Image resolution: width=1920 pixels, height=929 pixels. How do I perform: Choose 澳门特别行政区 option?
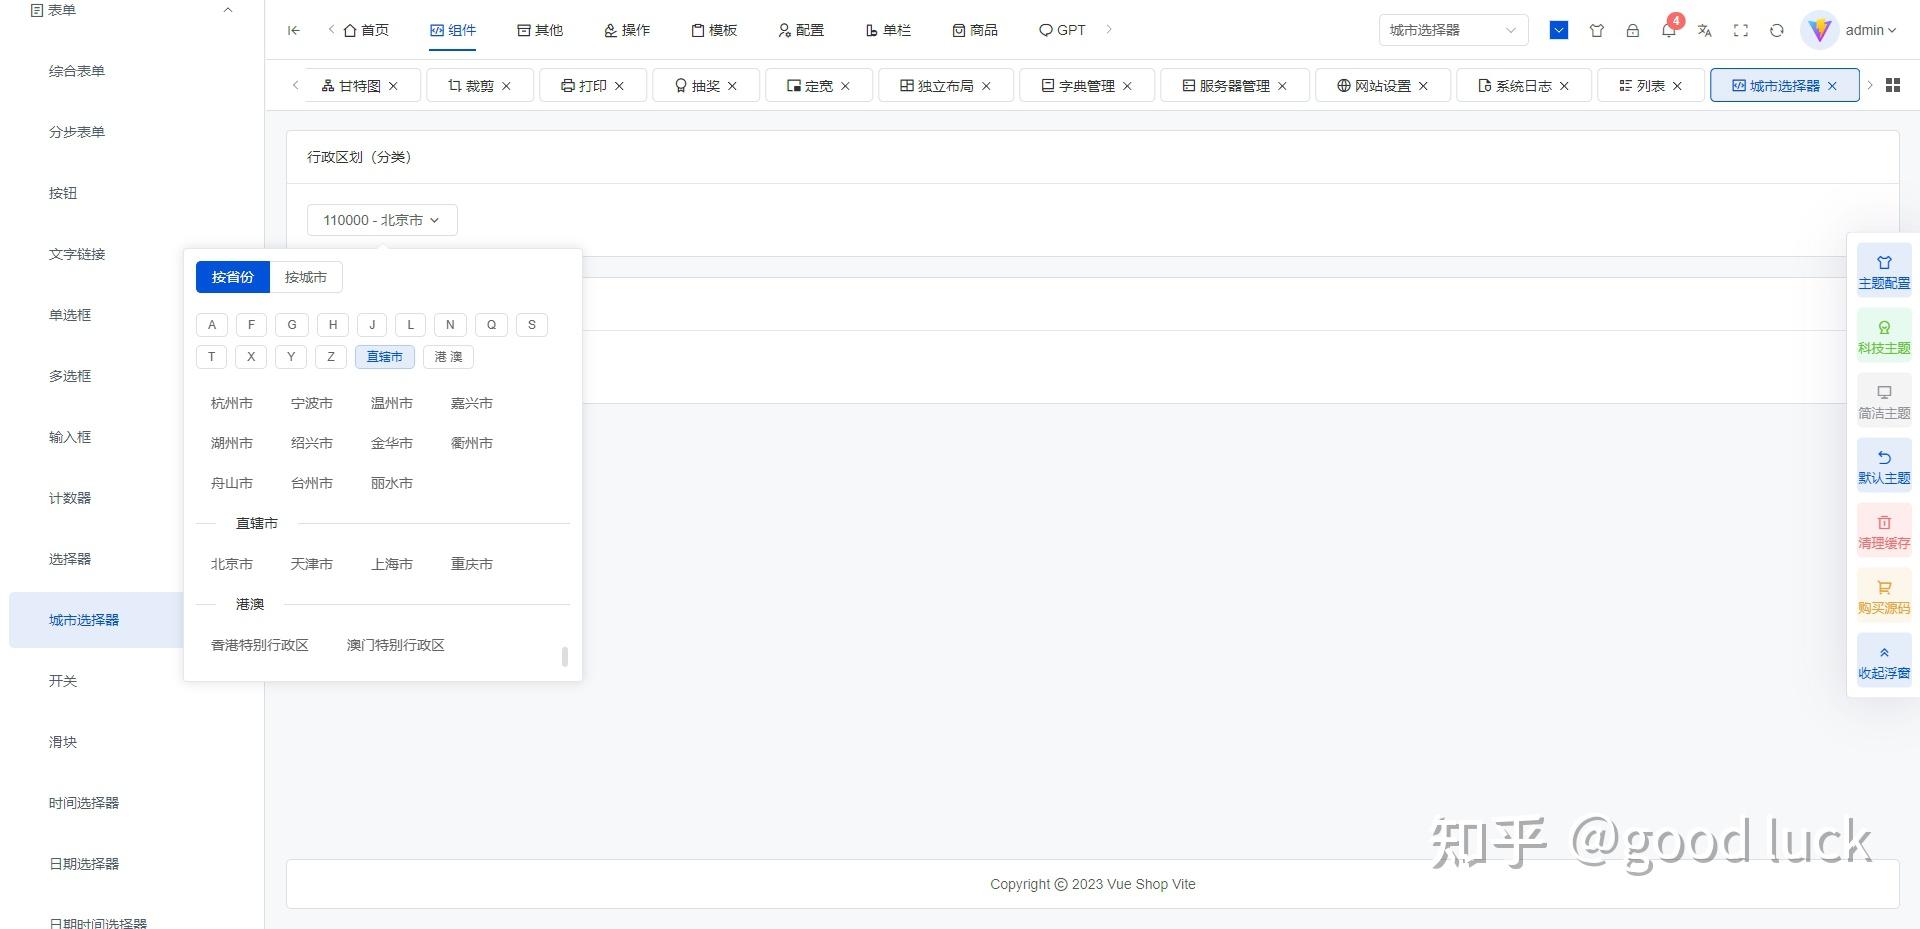click(x=396, y=645)
